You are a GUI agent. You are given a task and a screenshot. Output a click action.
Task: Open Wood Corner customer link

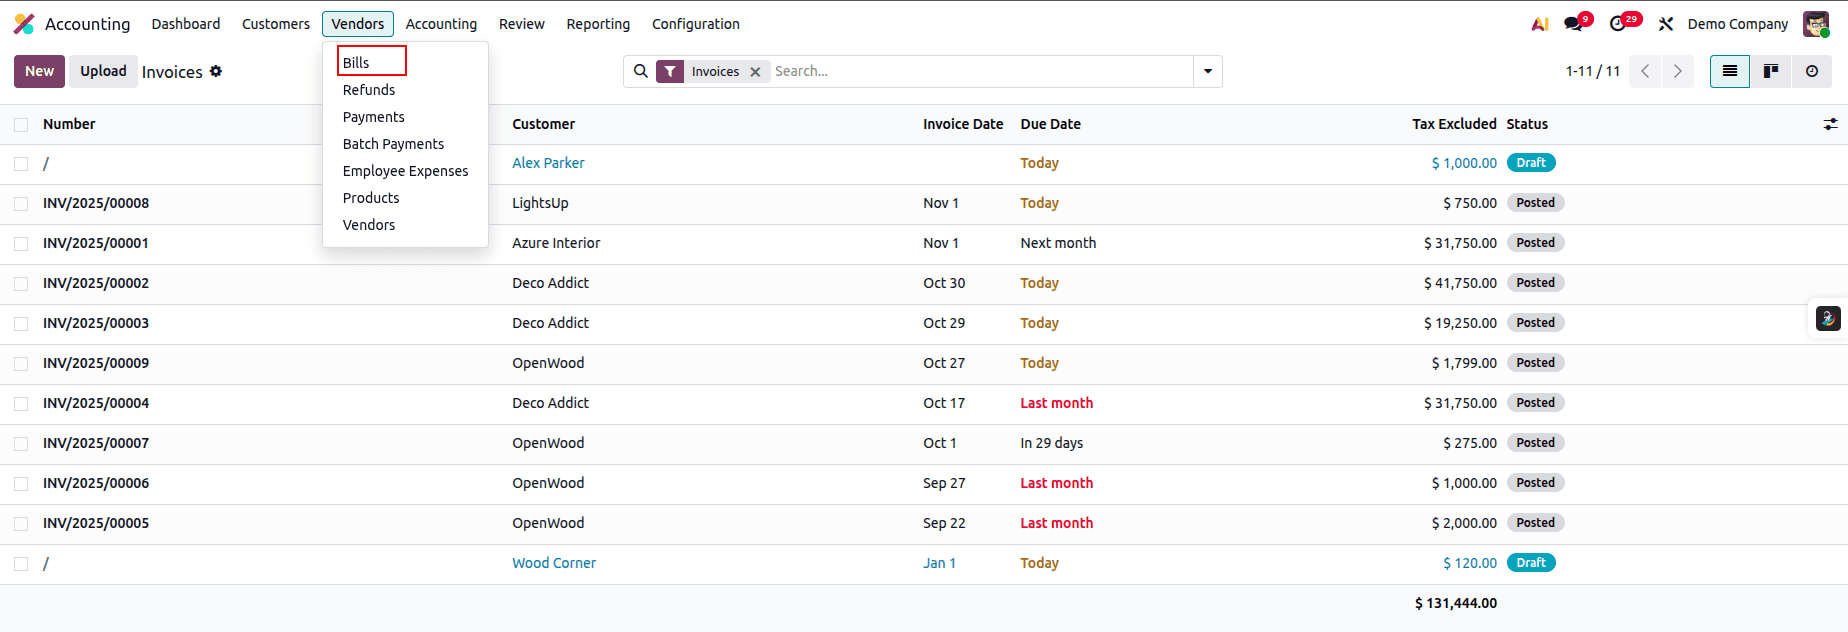click(x=554, y=563)
